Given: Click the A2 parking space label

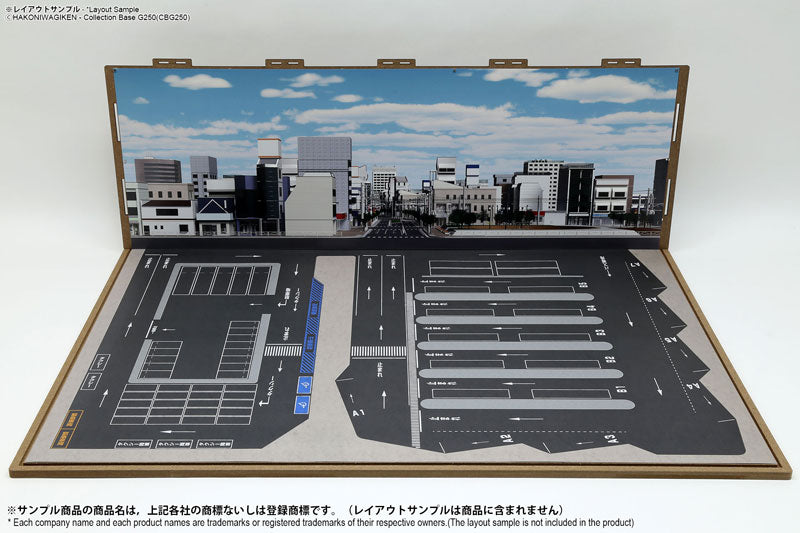Looking at the screenshot, I should tap(506, 437).
